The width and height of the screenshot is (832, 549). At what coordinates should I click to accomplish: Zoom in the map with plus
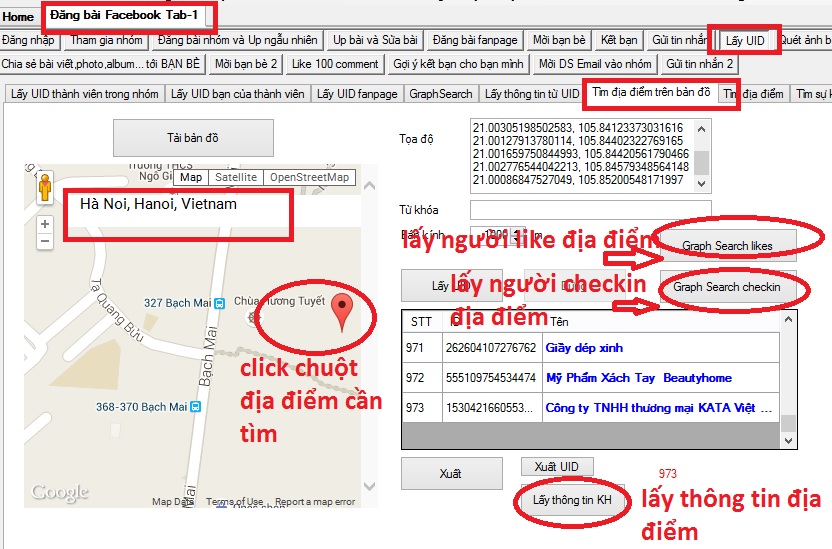pyautogui.click(x=45, y=224)
